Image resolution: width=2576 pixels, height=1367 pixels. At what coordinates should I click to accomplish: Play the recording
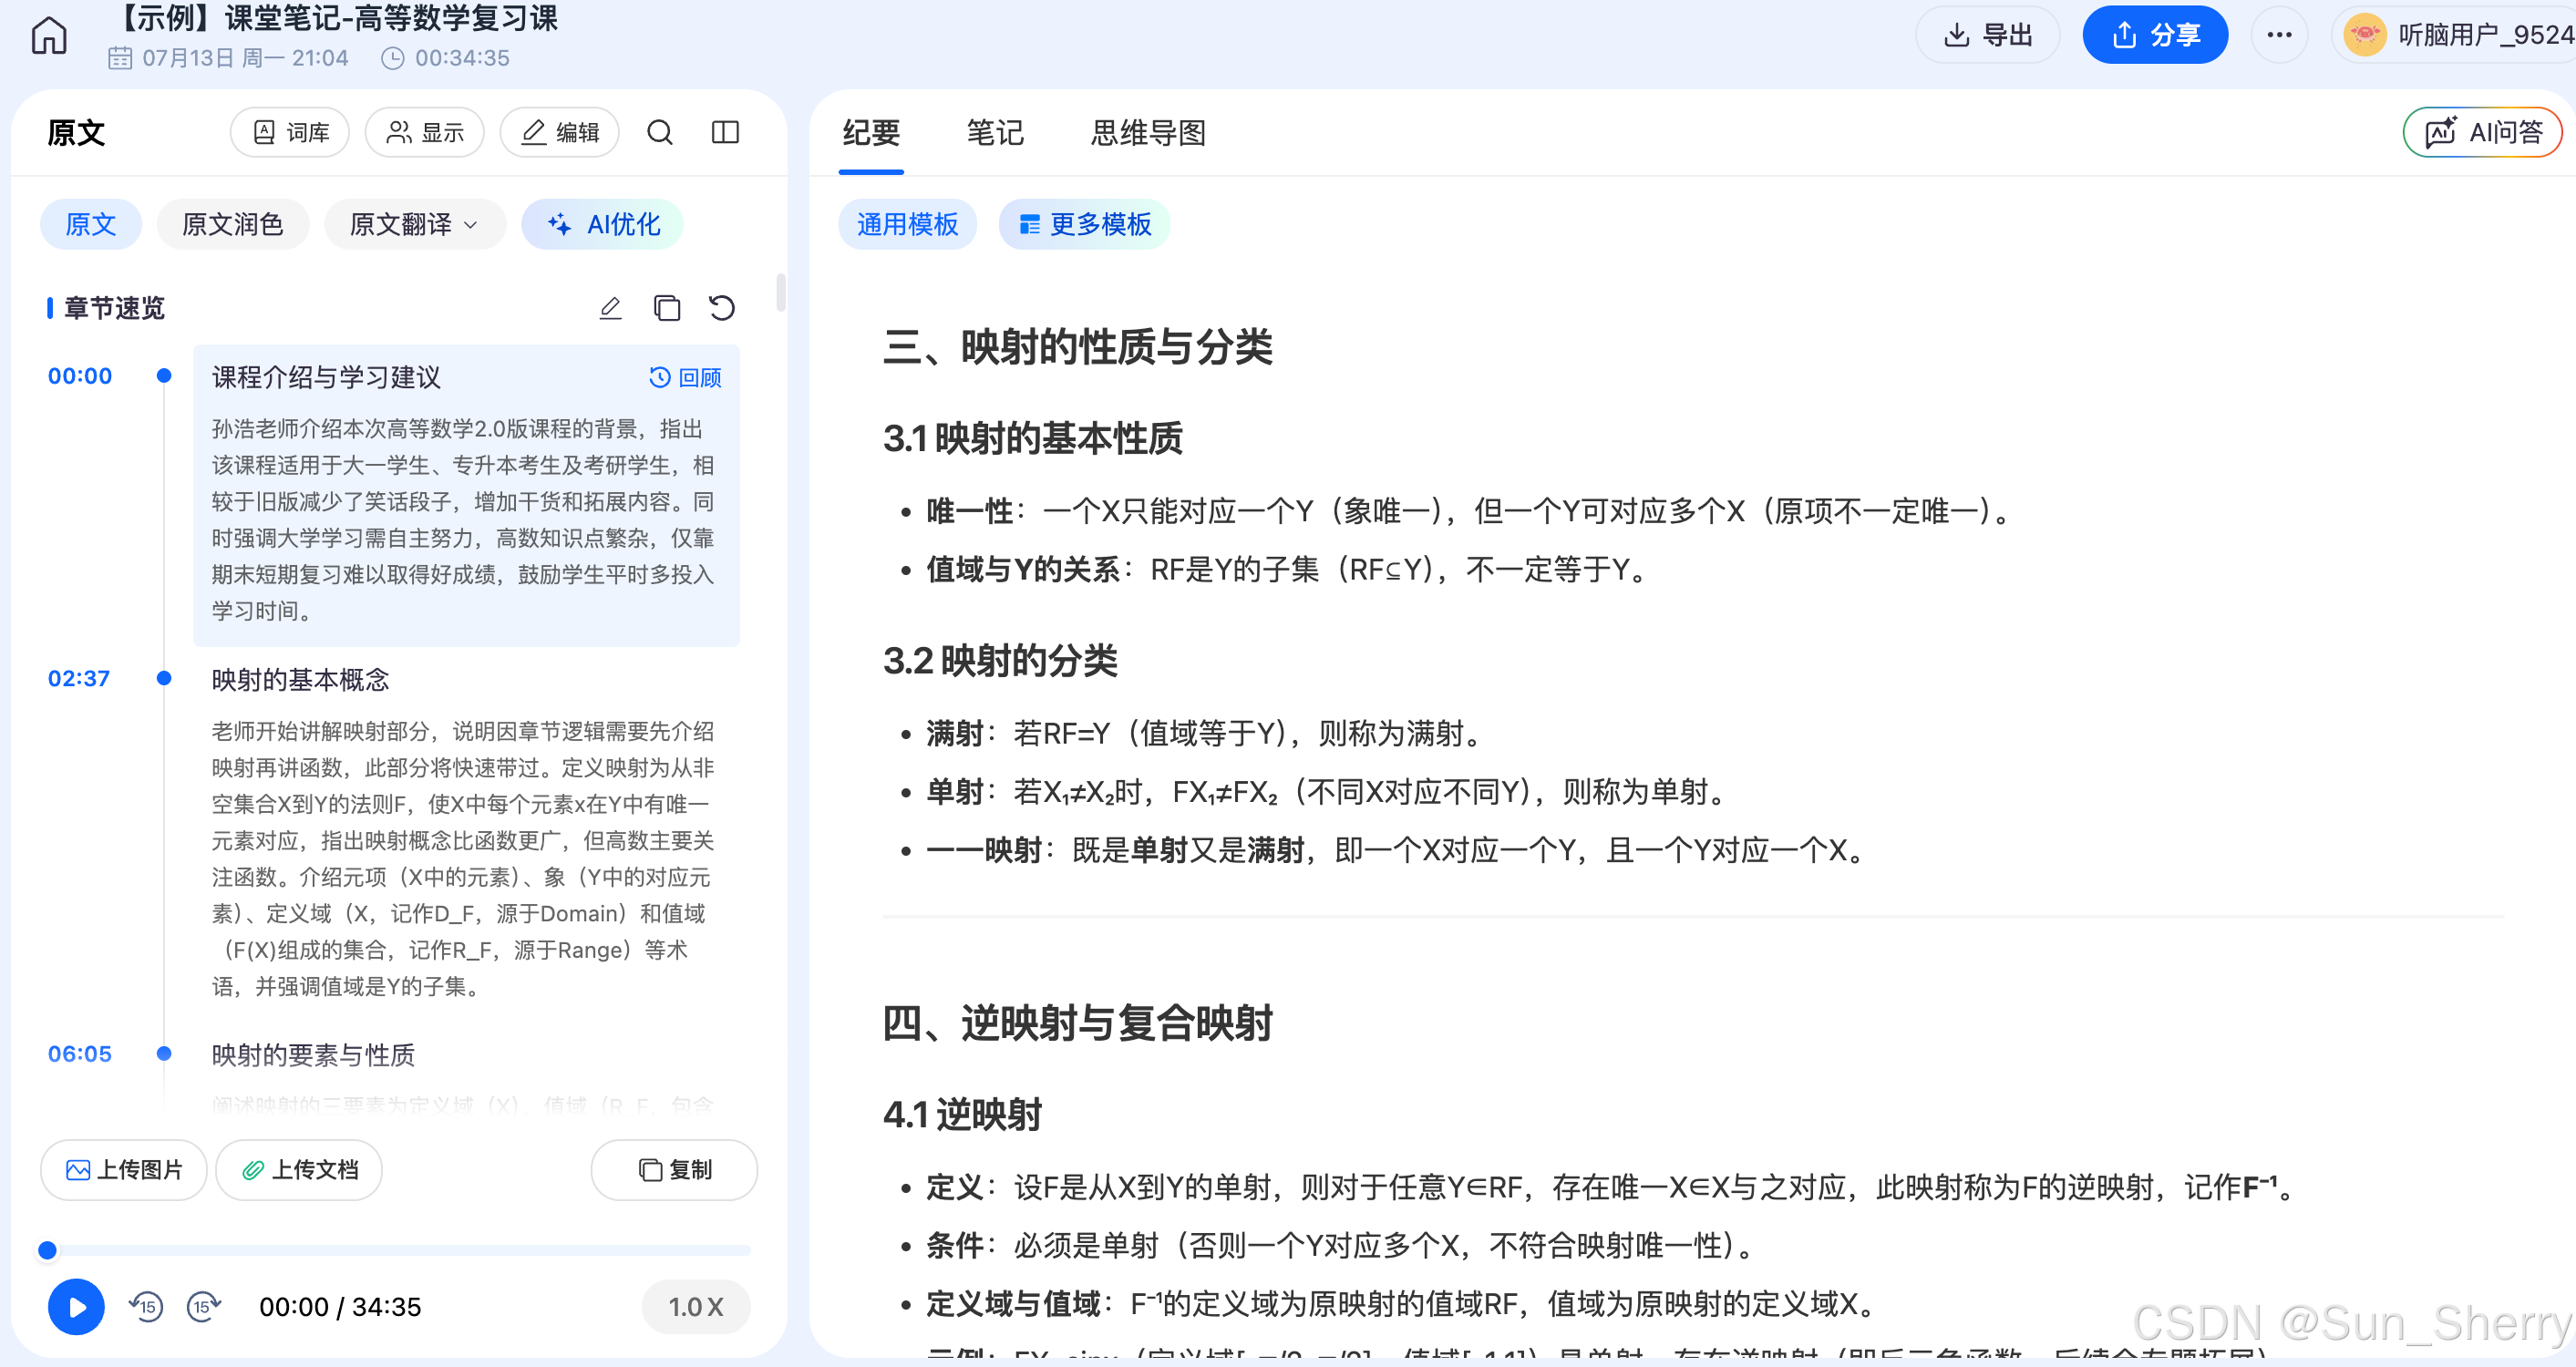[76, 1306]
